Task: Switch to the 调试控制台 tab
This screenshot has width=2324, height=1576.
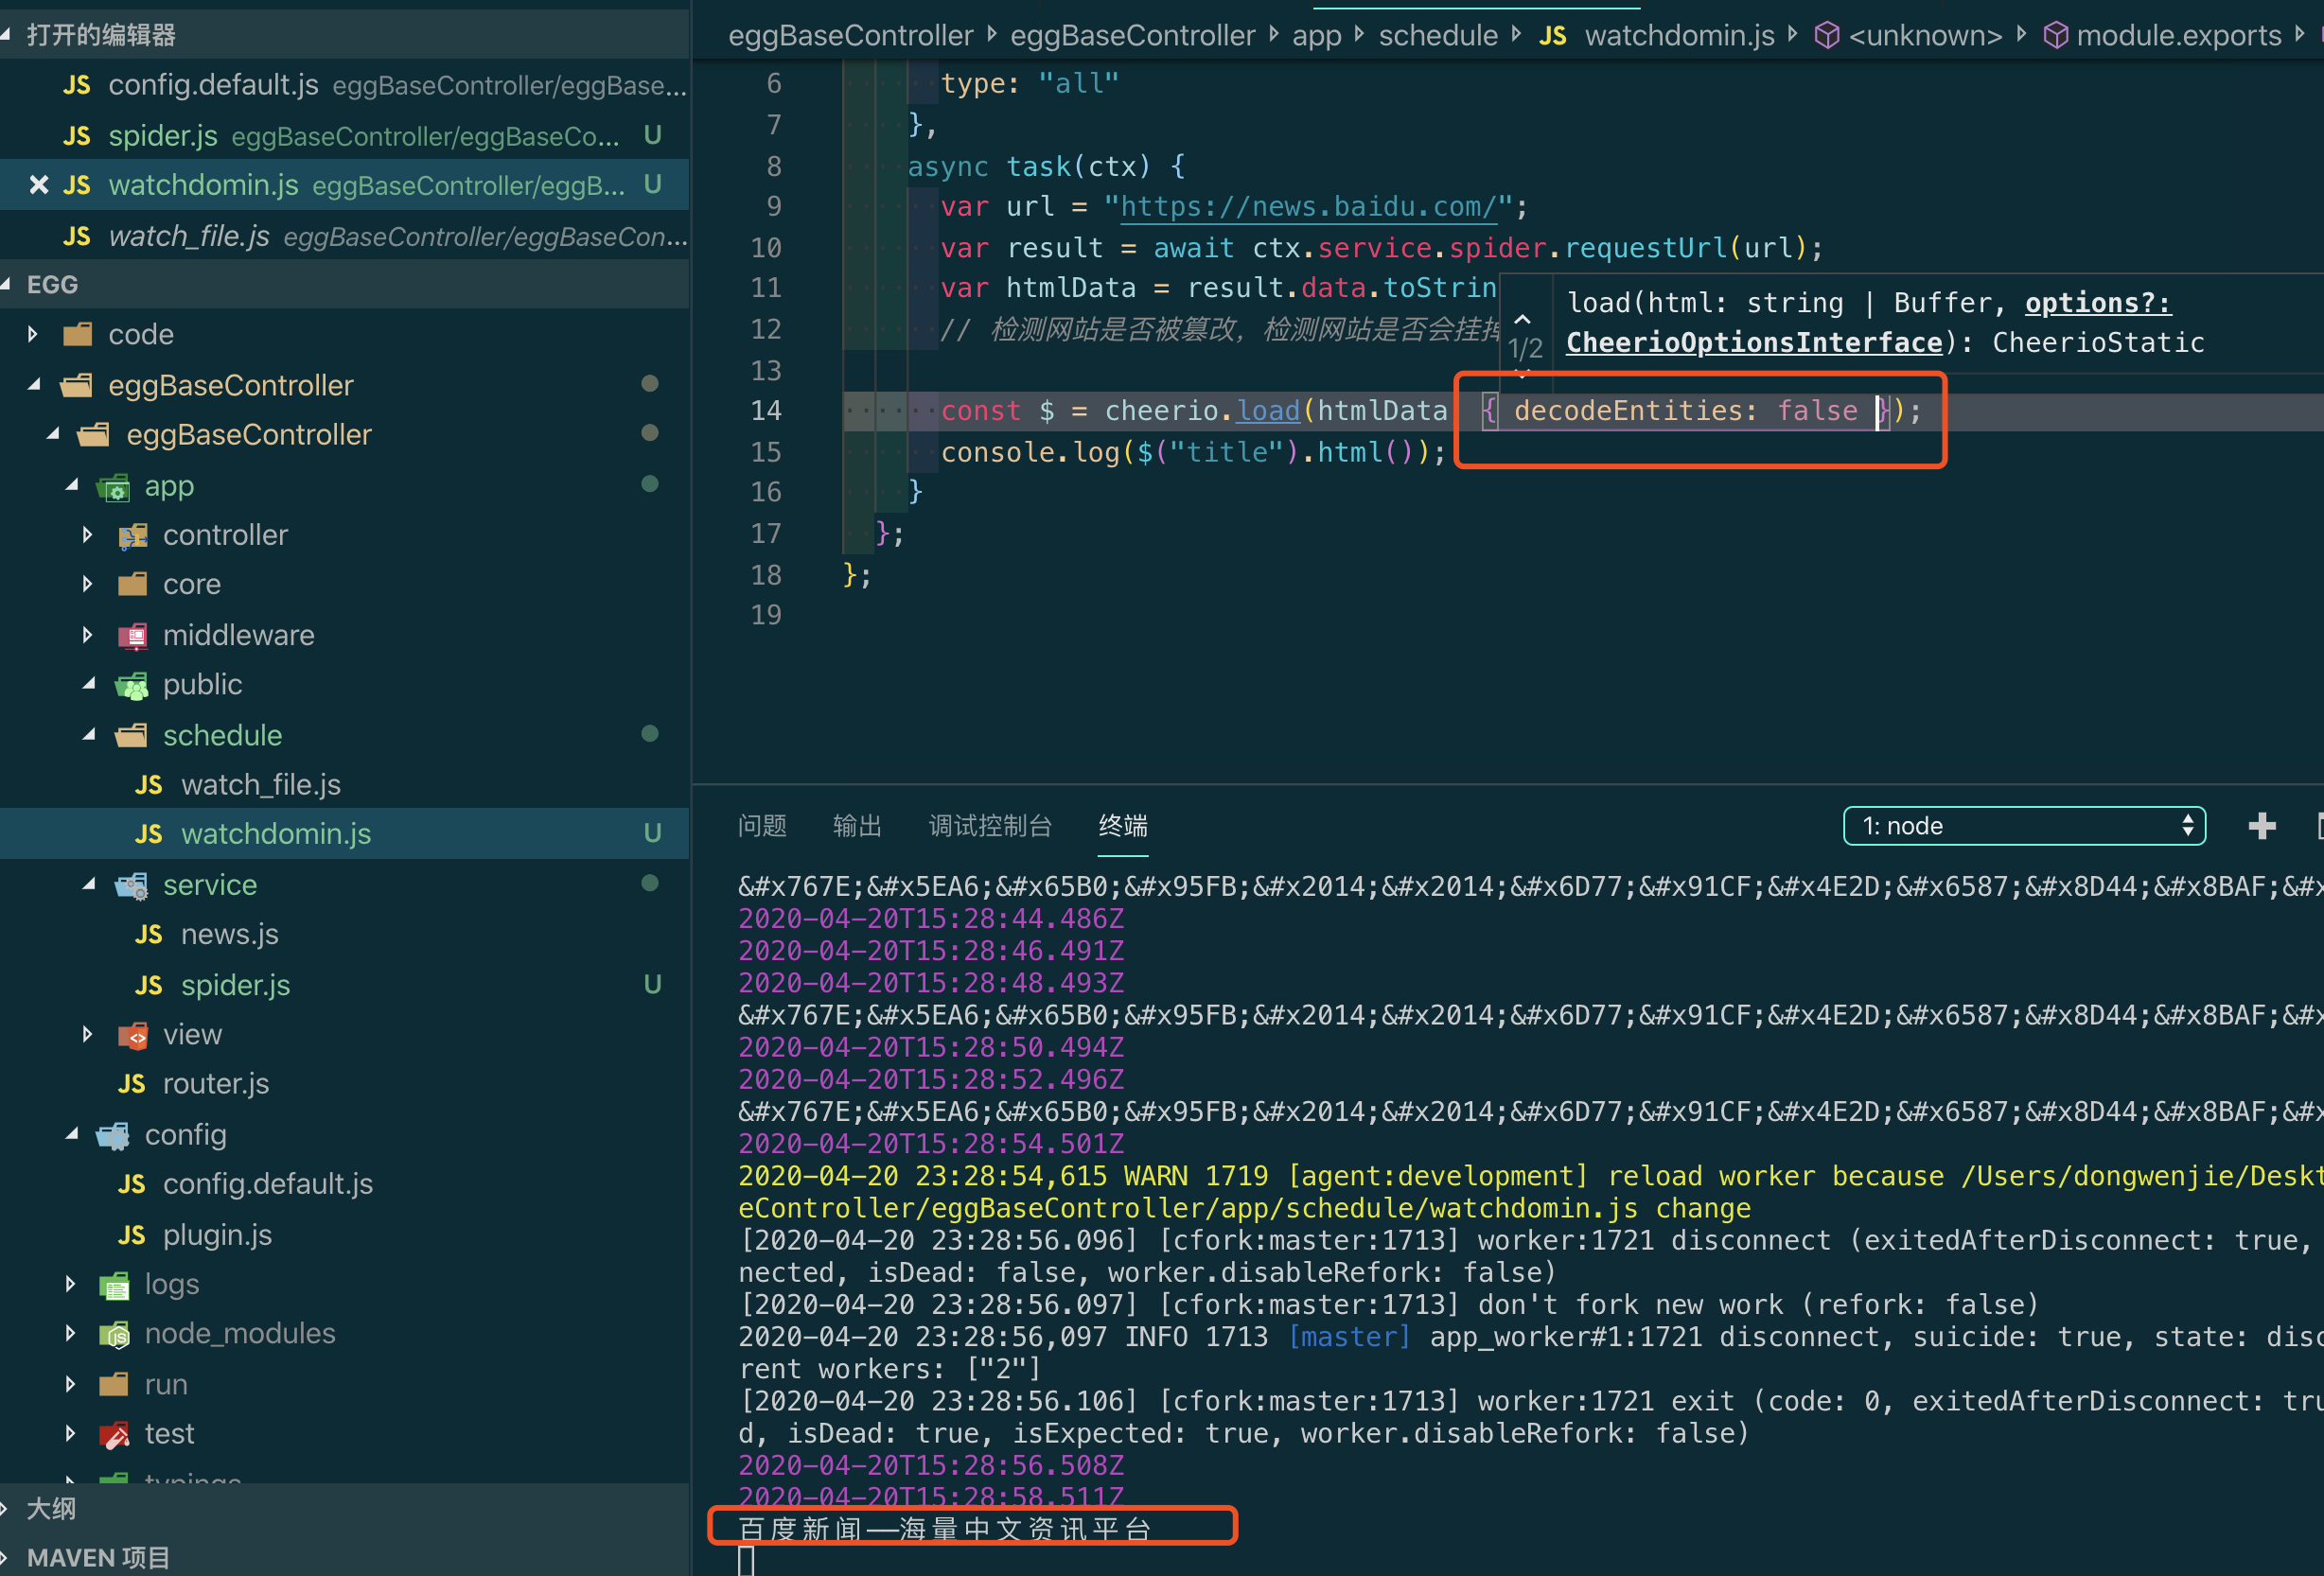Action: pyautogui.click(x=990, y=826)
